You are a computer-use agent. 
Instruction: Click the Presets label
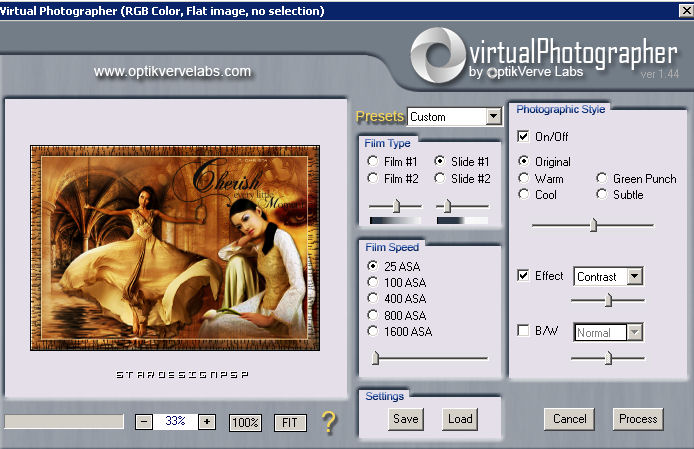pyautogui.click(x=380, y=116)
